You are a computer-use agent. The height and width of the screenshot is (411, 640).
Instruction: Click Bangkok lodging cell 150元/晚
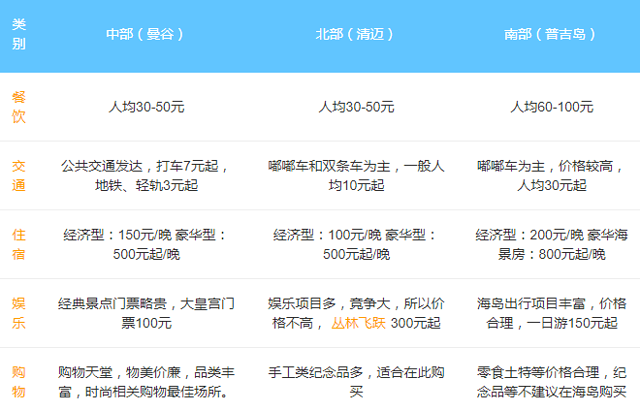point(147,245)
